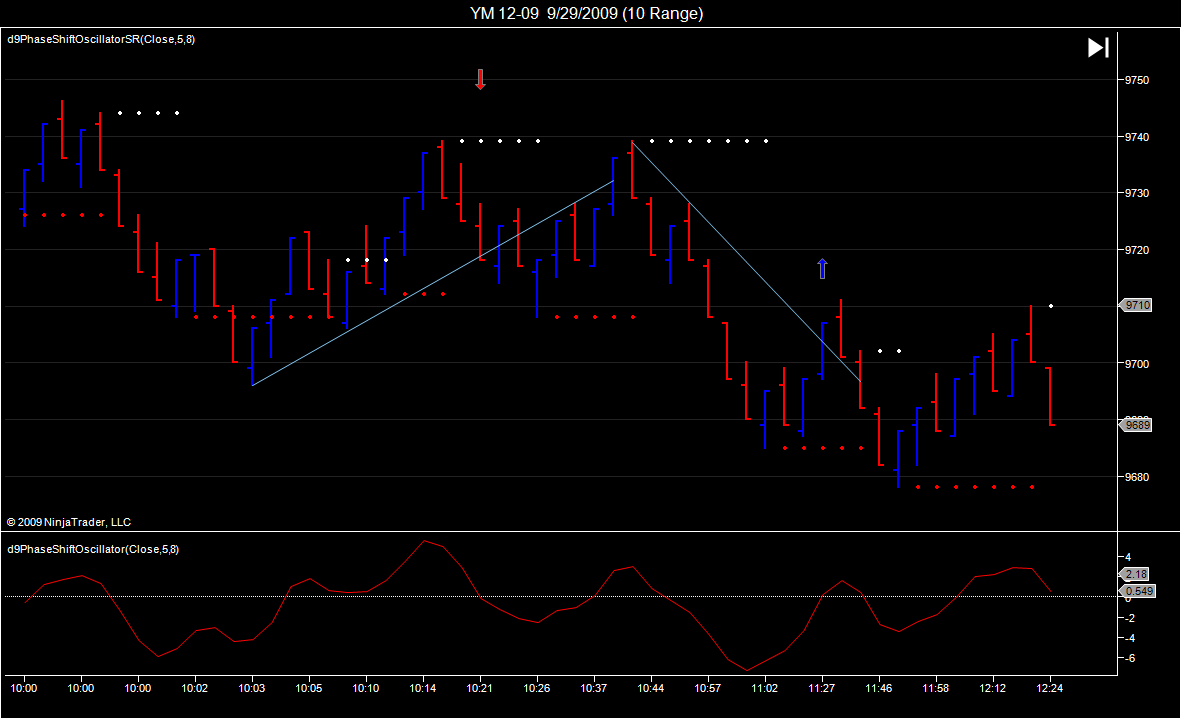Click the 10:26 time axis label
Image resolution: width=1181 pixels, height=719 pixels.
point(537,688)
